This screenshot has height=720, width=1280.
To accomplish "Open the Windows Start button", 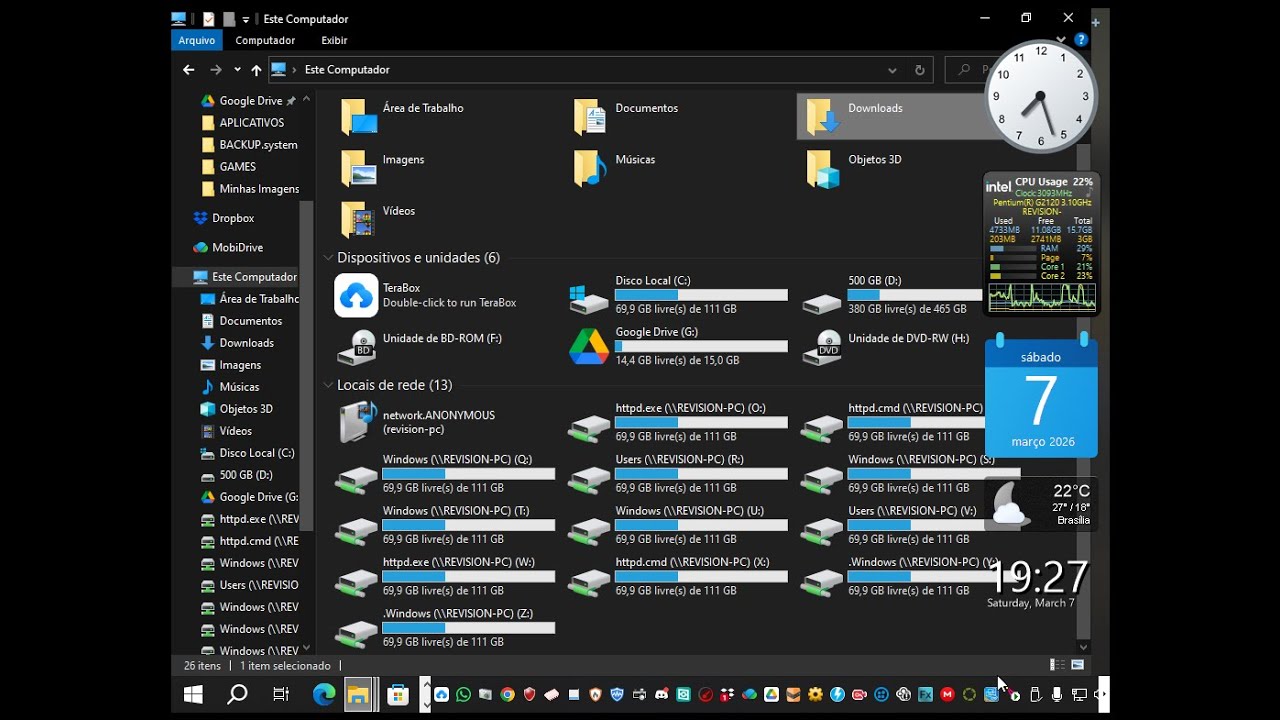I will (194, 694).
